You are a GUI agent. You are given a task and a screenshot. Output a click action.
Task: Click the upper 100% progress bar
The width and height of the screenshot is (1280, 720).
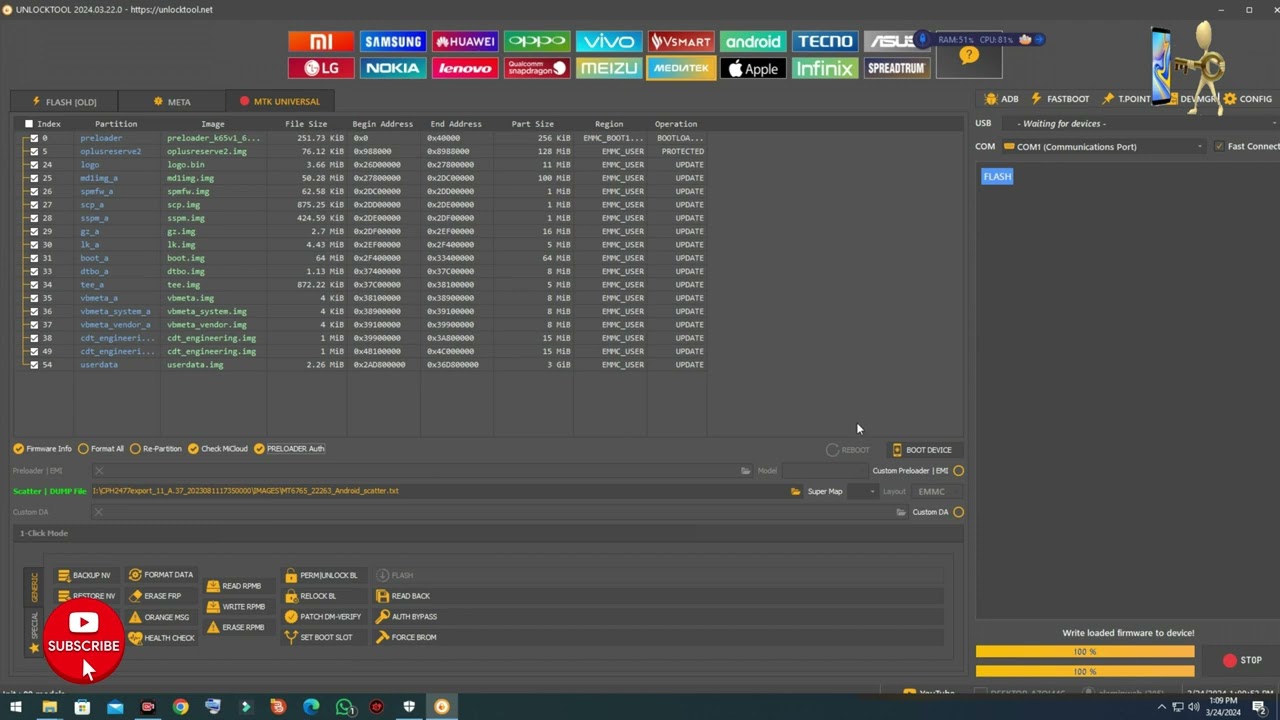tap(1085, 652)
